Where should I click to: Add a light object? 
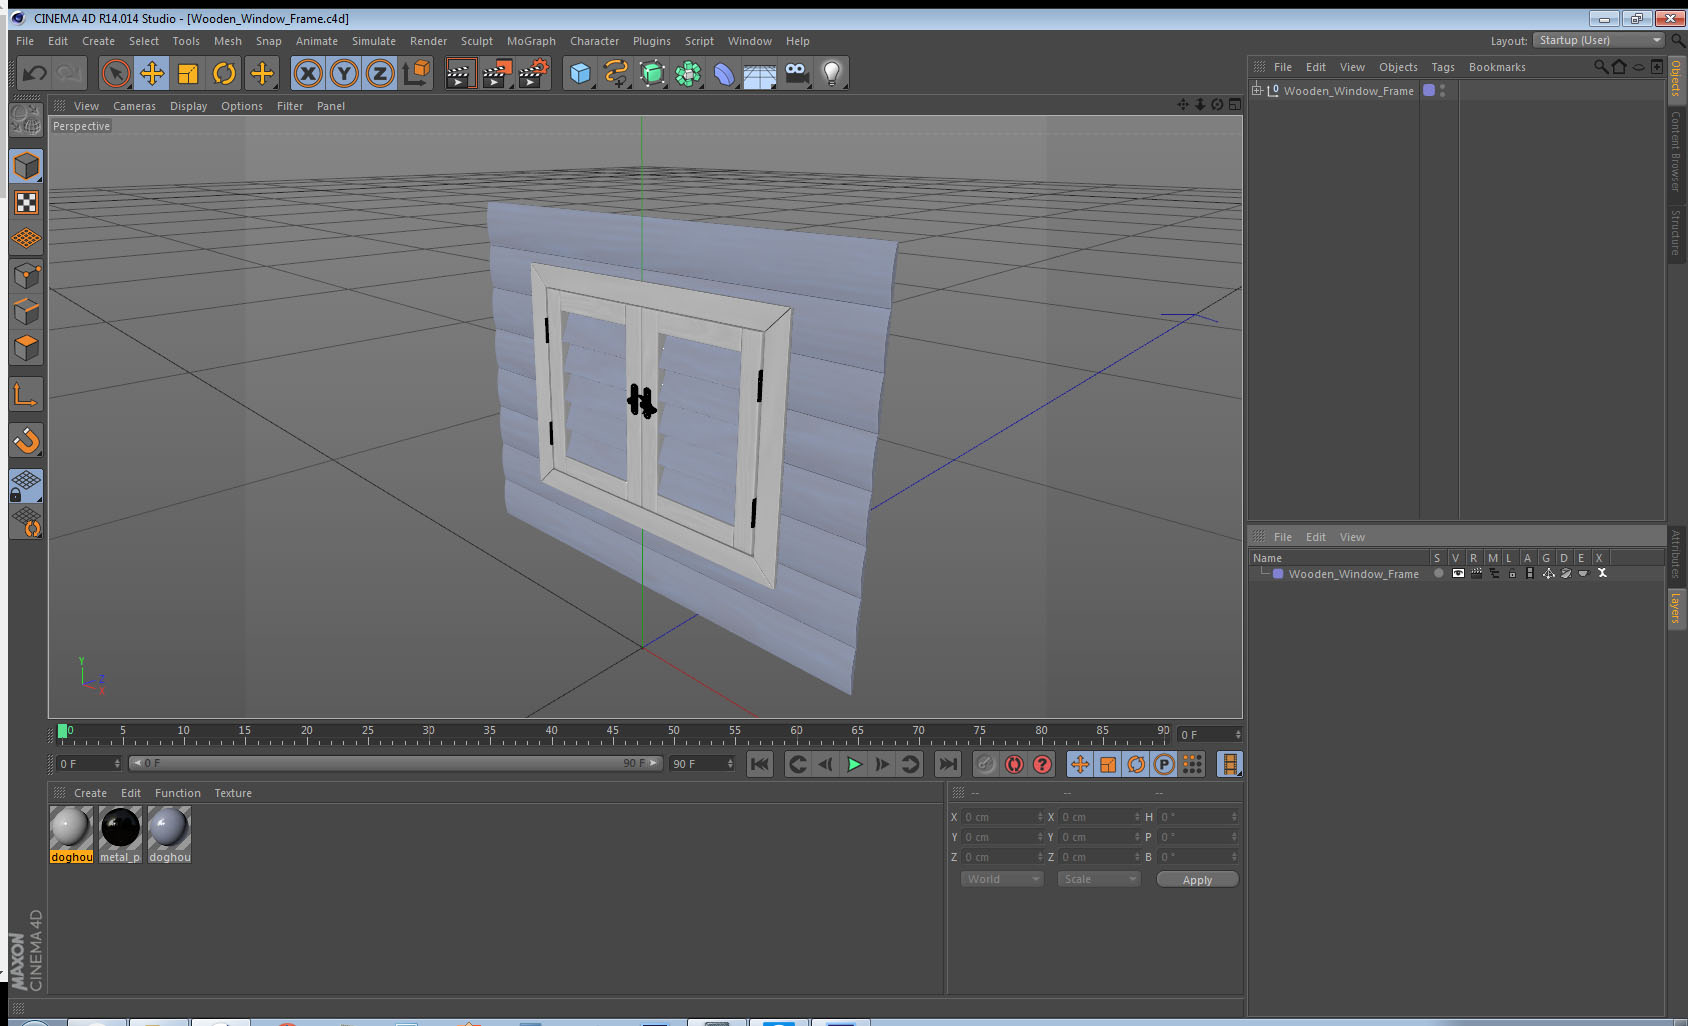coord(832,73)
